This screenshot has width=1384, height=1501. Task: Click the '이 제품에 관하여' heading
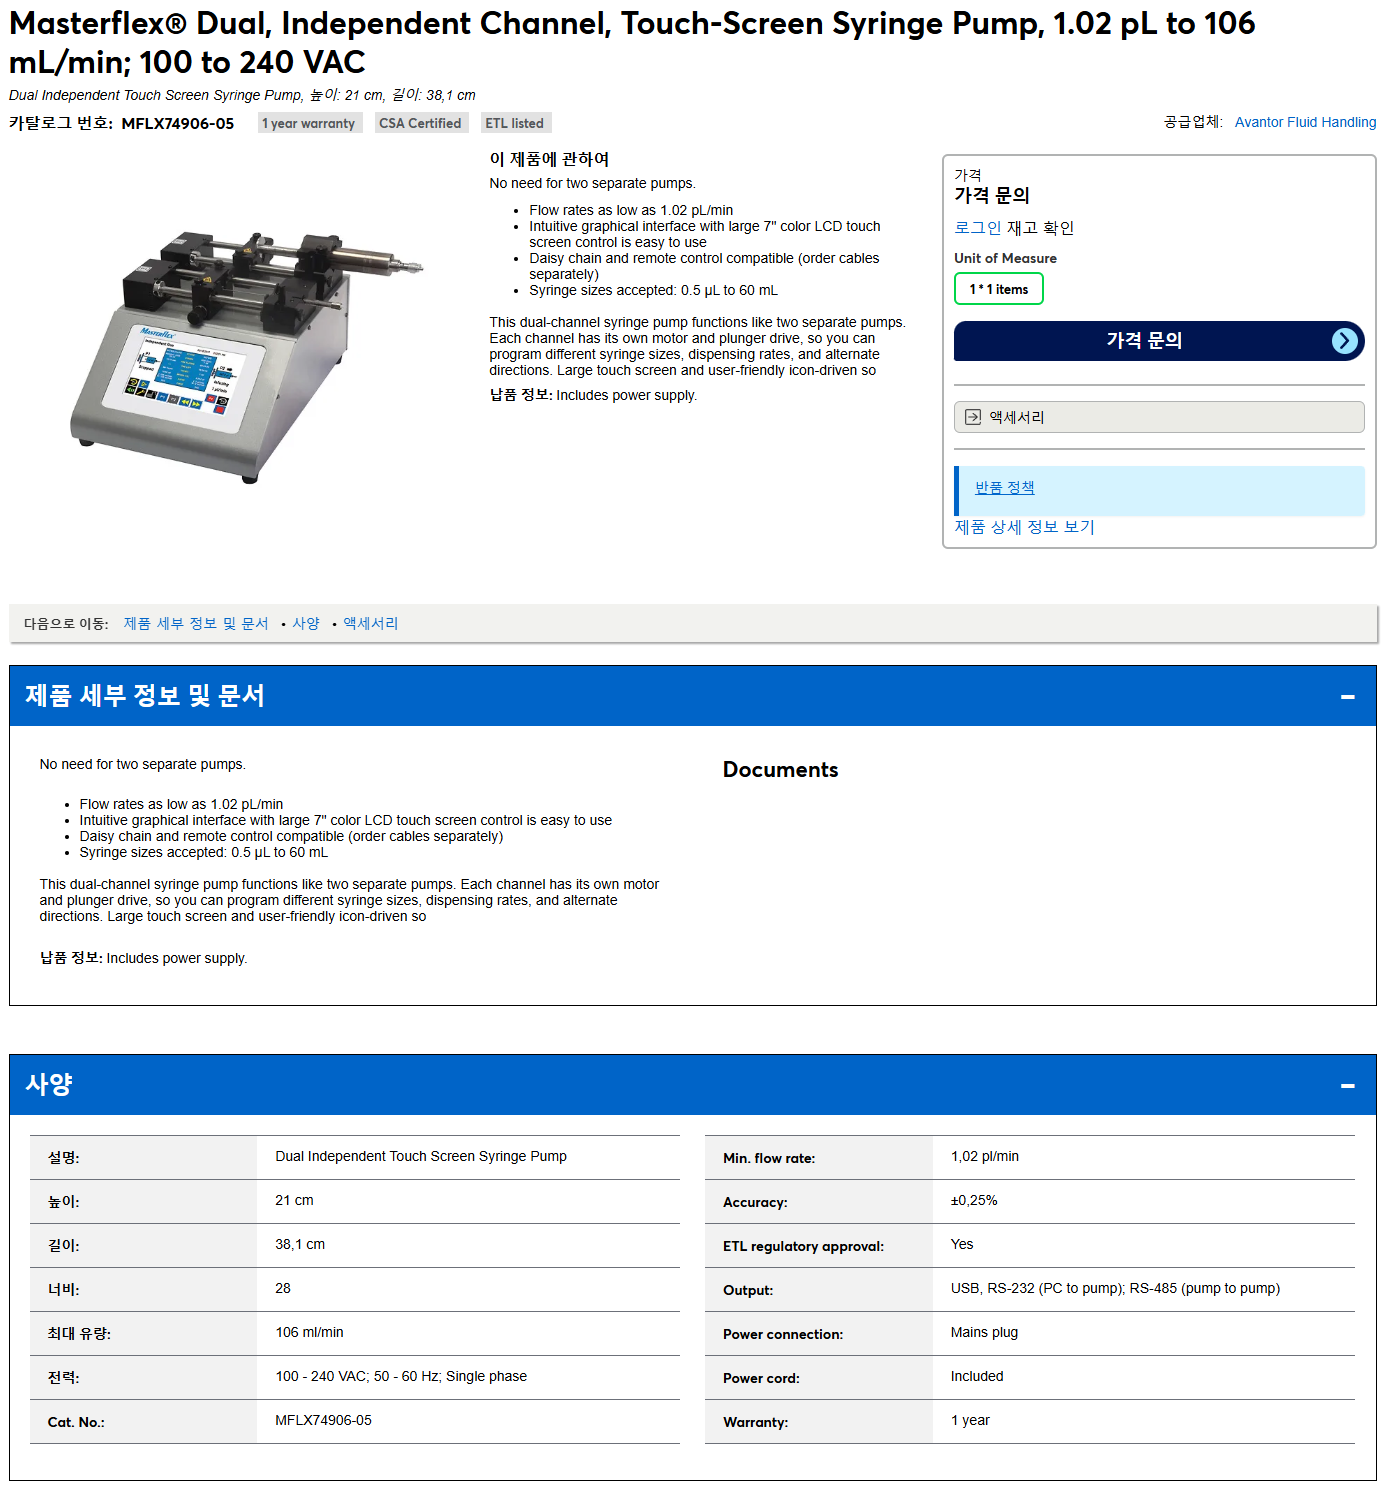click(x=549, y=159)
